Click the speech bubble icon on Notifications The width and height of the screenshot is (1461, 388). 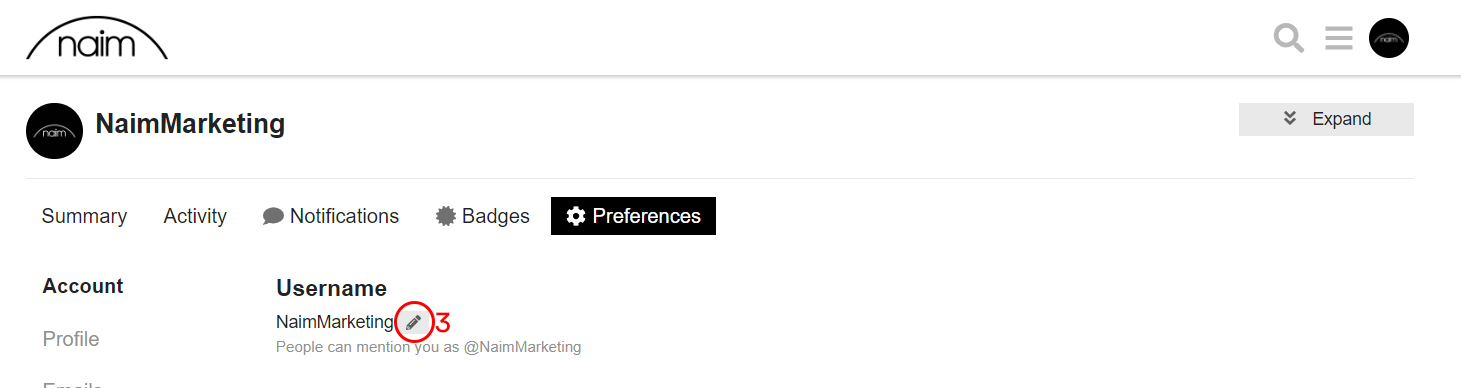point(273,216)
